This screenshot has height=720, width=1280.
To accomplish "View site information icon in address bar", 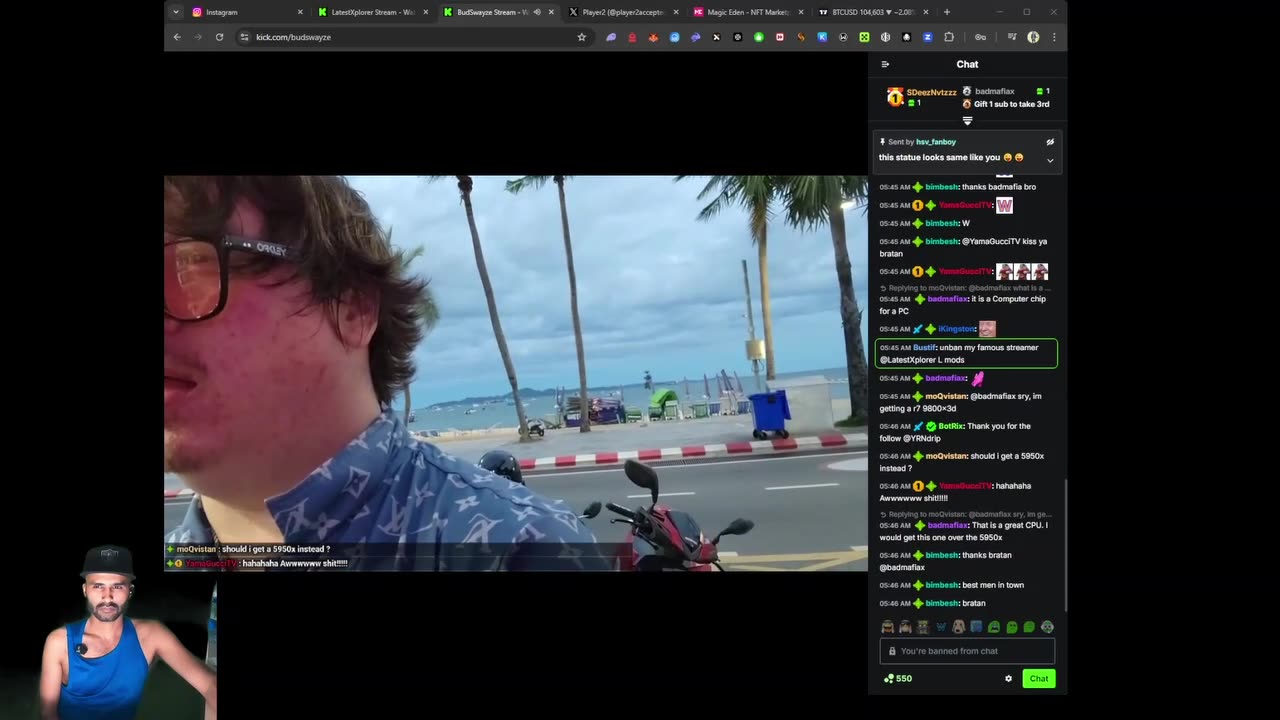I will pos(244,37).
